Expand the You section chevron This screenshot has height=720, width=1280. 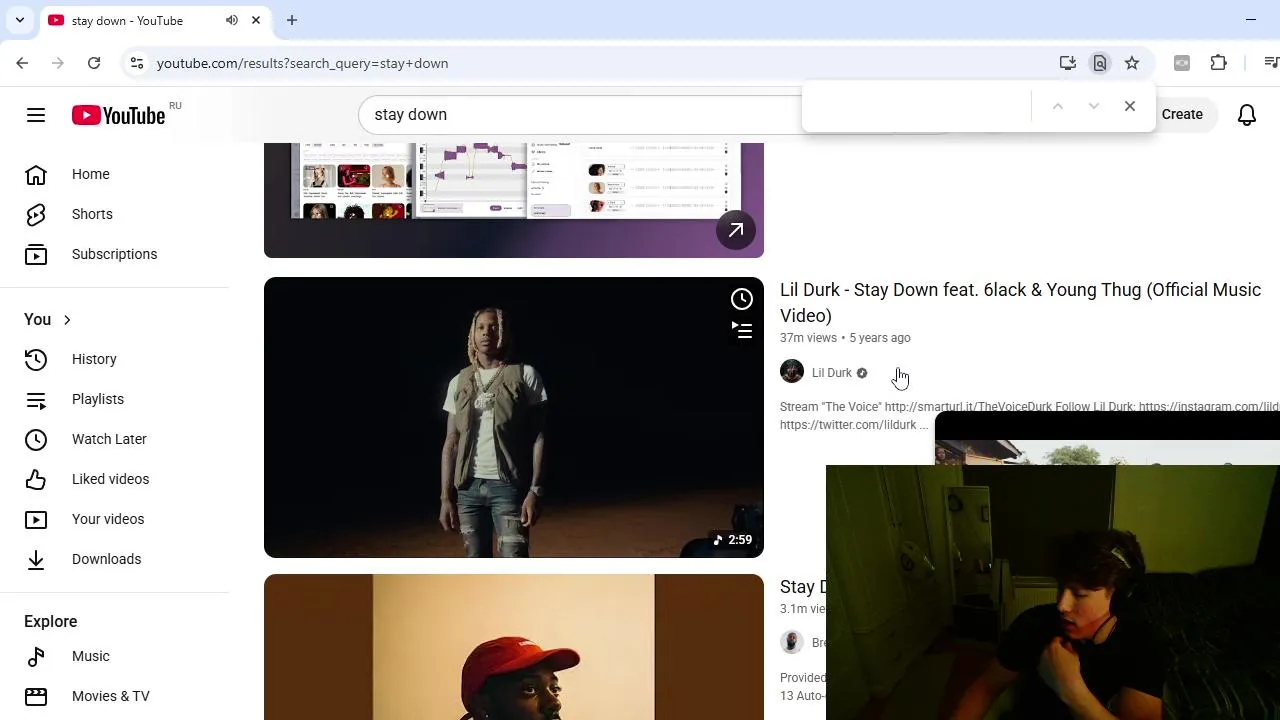pyautogui.click(x=67, y=320)
